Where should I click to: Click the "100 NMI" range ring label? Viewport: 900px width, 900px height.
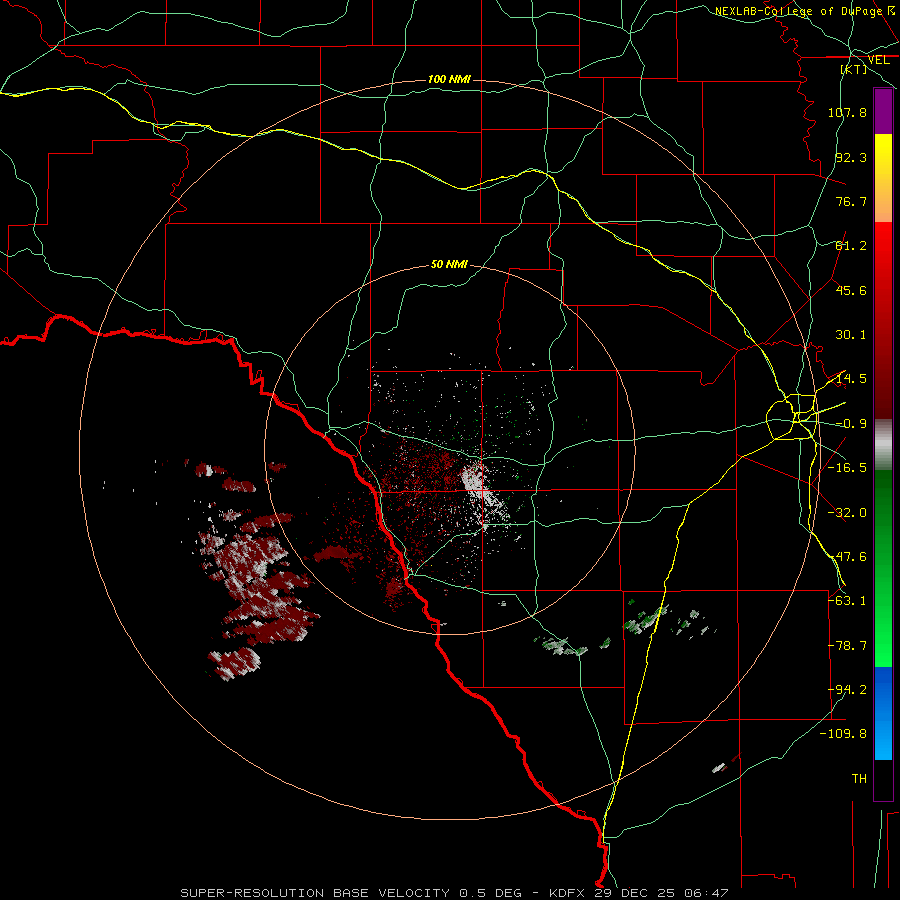point(449,79)
